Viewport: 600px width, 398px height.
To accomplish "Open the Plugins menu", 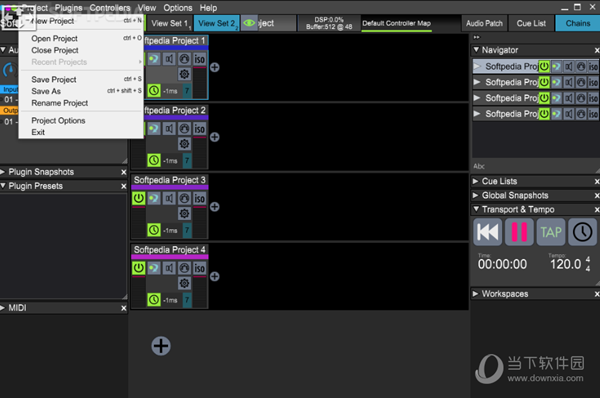I will click(x=68, y=8).
